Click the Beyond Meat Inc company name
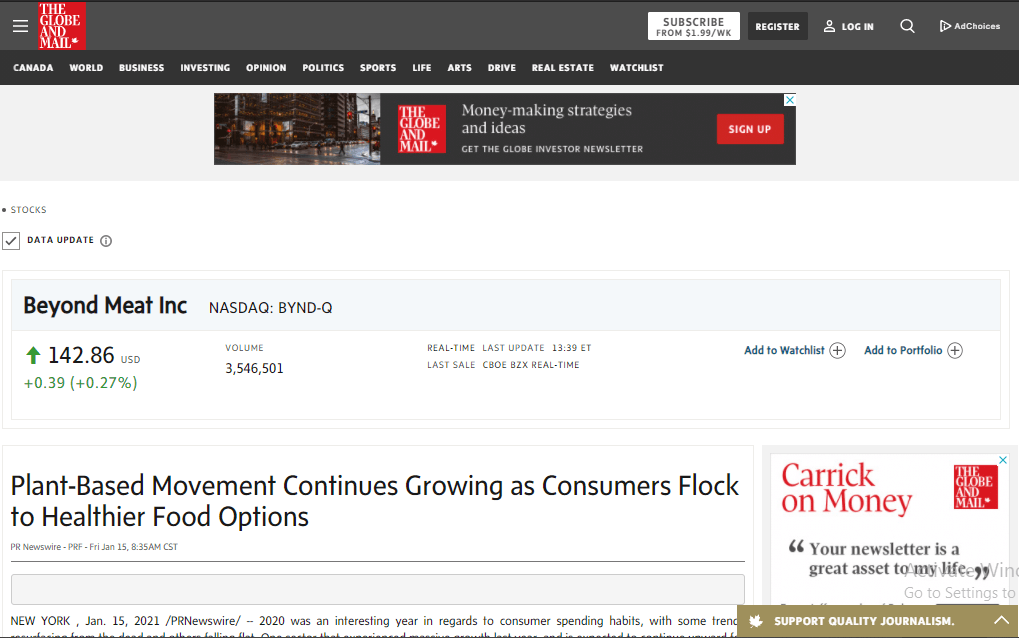 pyautogui.click(x=105, y=305)
